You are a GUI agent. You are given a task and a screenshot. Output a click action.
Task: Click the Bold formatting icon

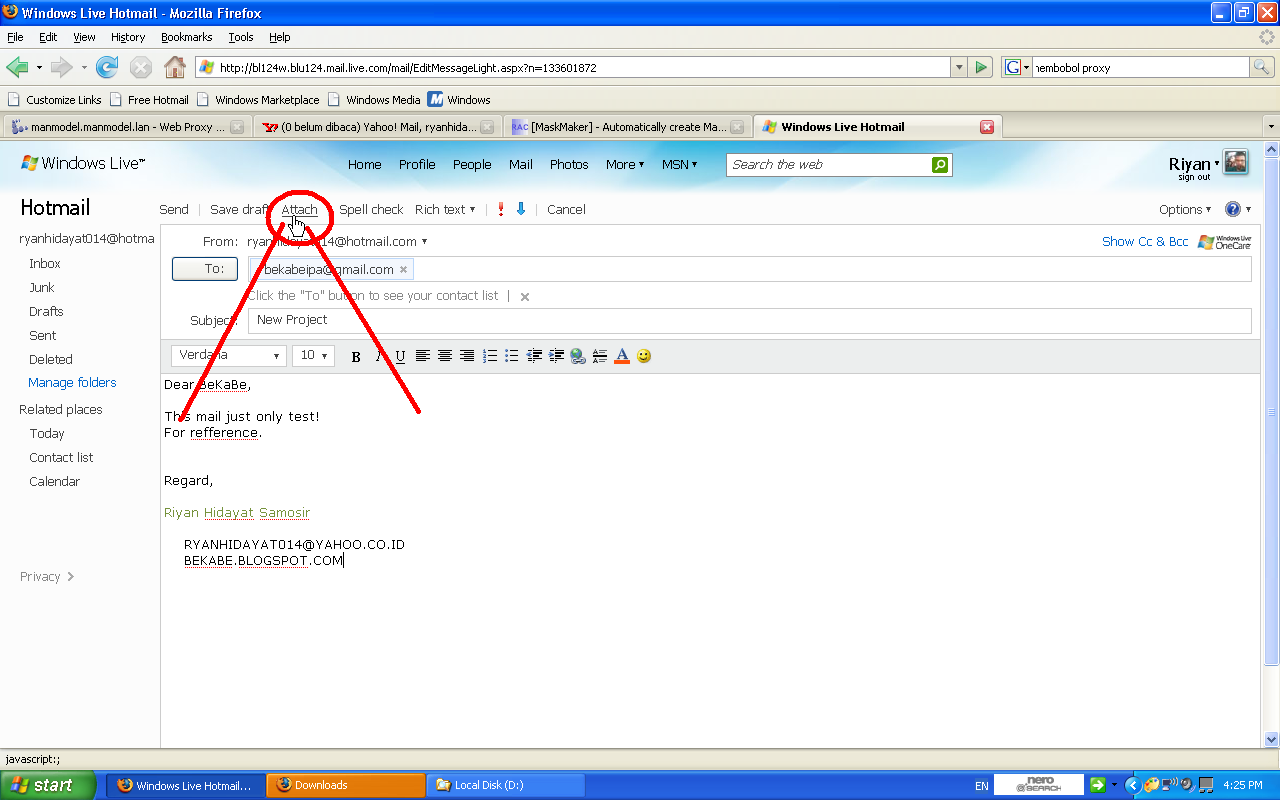tap(355, 356)
